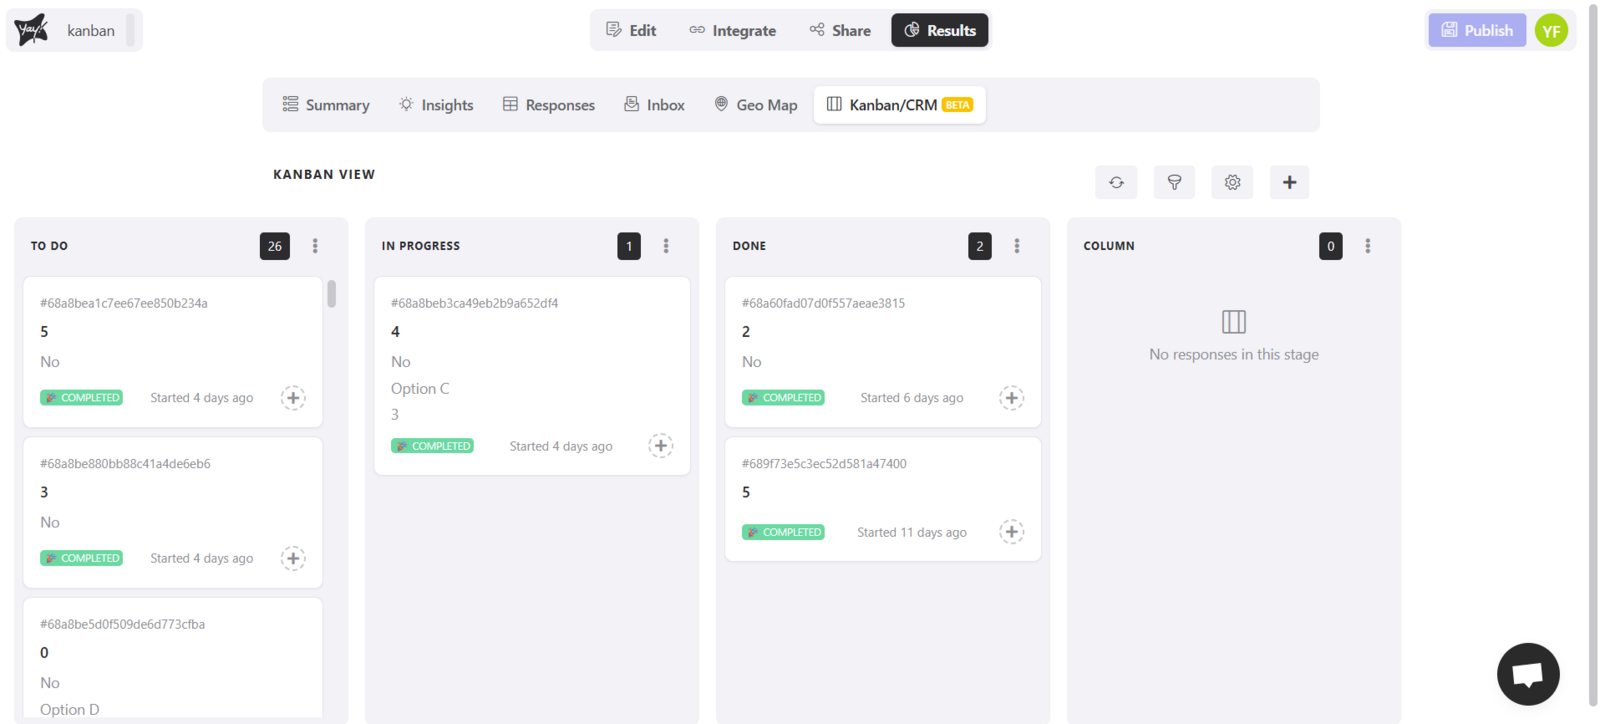This screenshot has width=1600, height=724.
Task: Click the YF user avatar
Action: tap(1551, 31)
